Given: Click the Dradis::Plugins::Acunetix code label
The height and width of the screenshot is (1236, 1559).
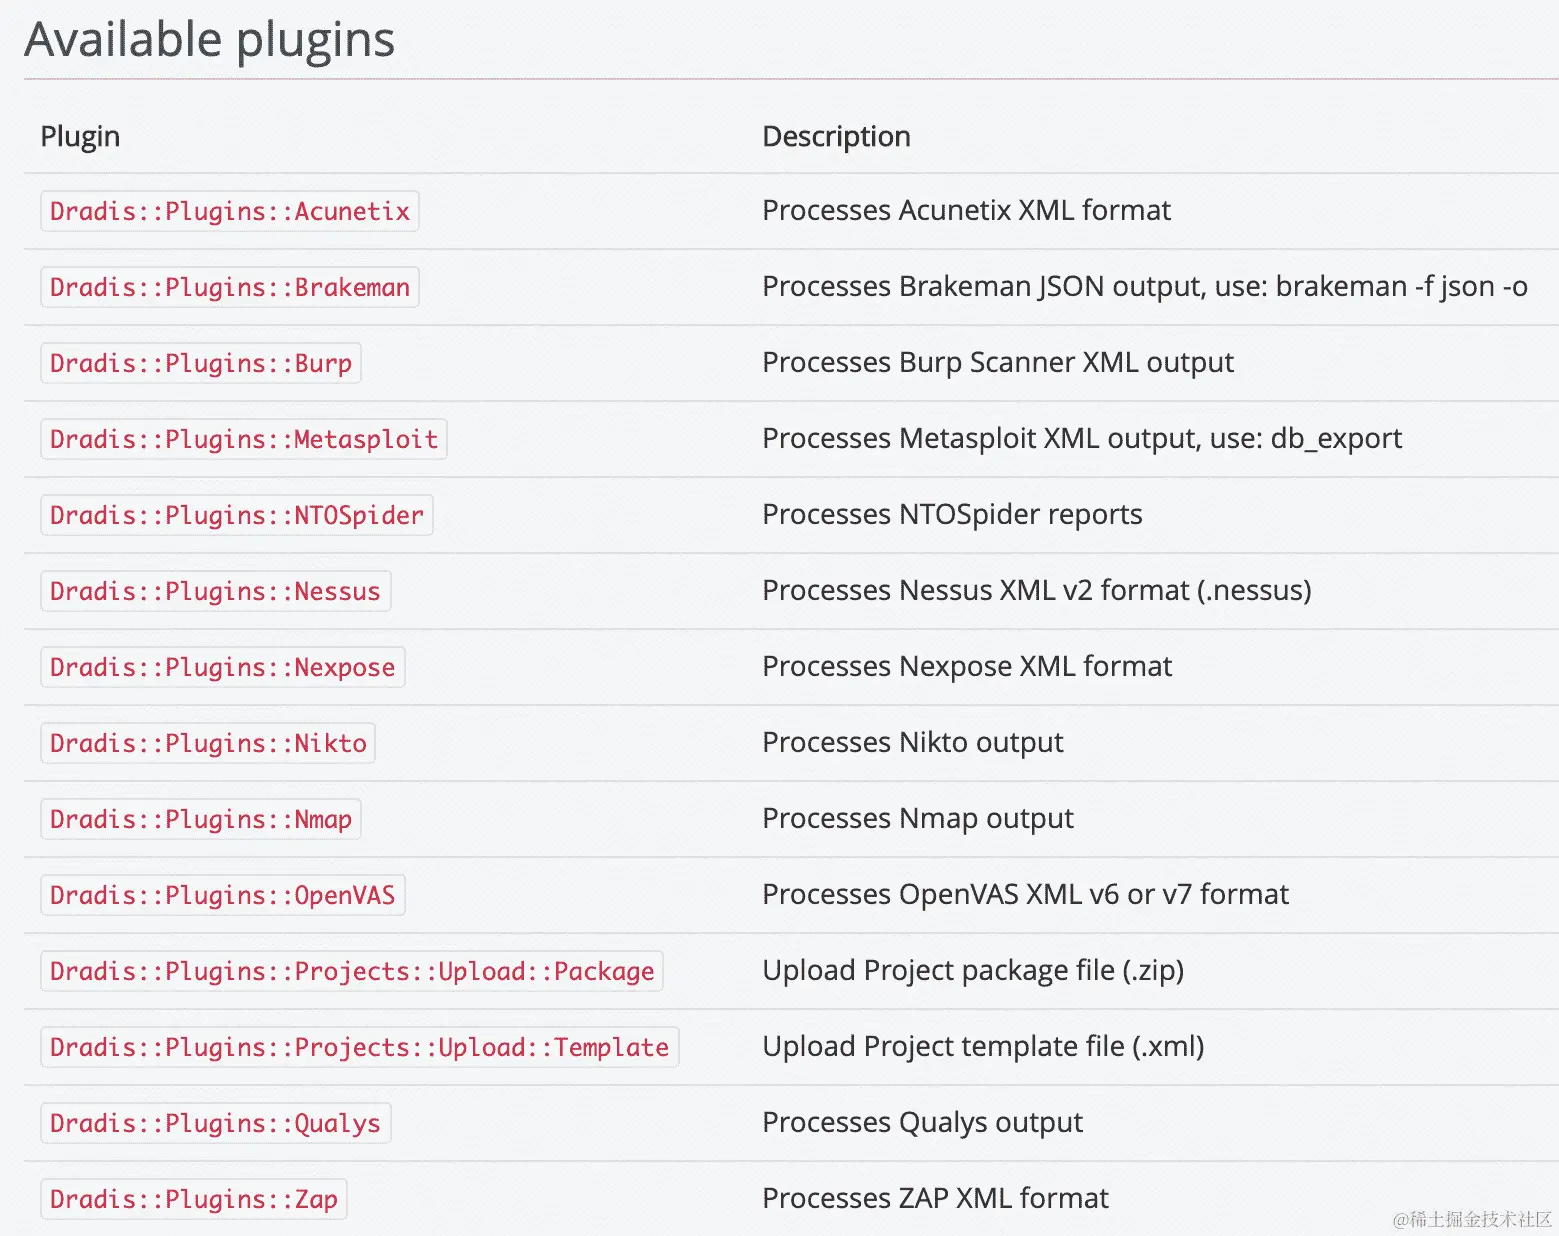Looking at the screenshot, I should click(229, 211).
